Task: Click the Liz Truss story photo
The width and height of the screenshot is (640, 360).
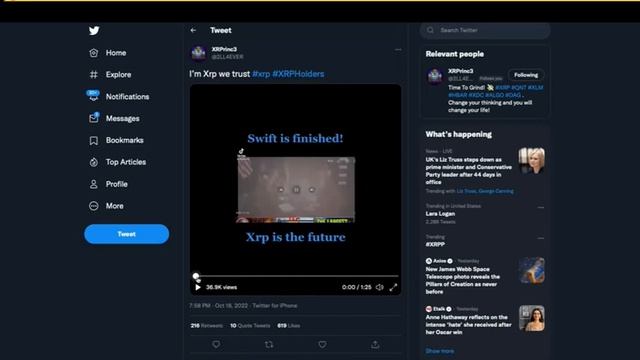Action: pos(531,161)
